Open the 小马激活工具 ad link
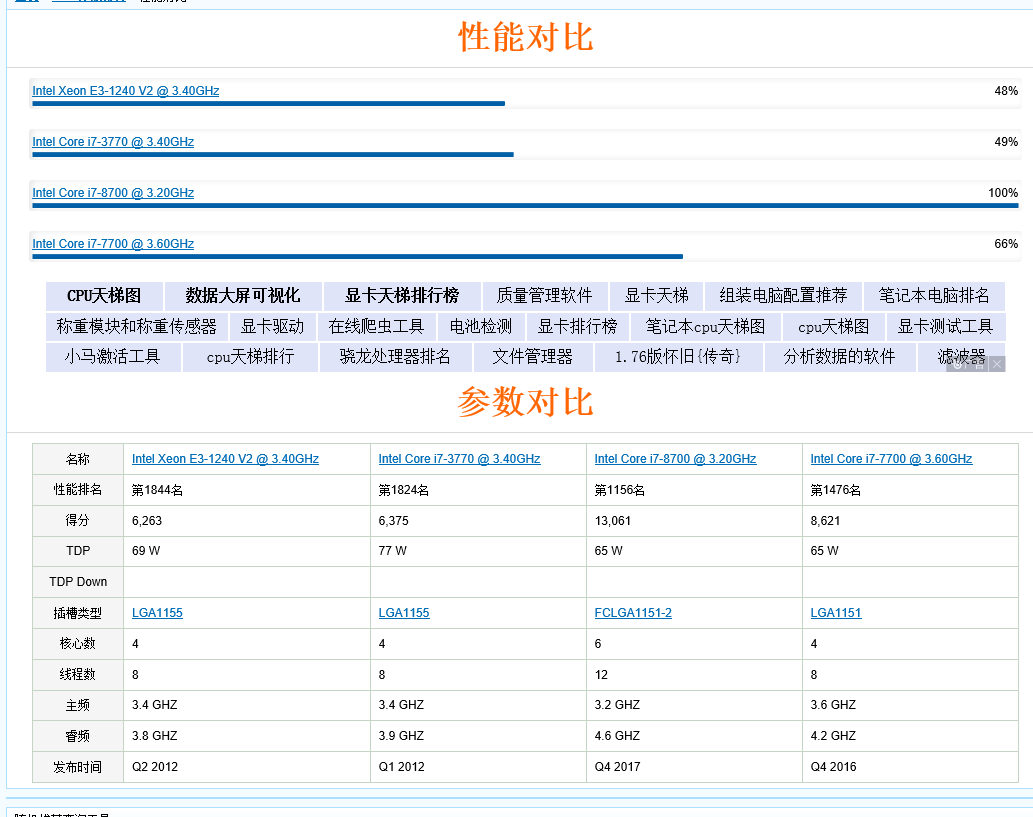1033x817 pixels. point(113,357)
